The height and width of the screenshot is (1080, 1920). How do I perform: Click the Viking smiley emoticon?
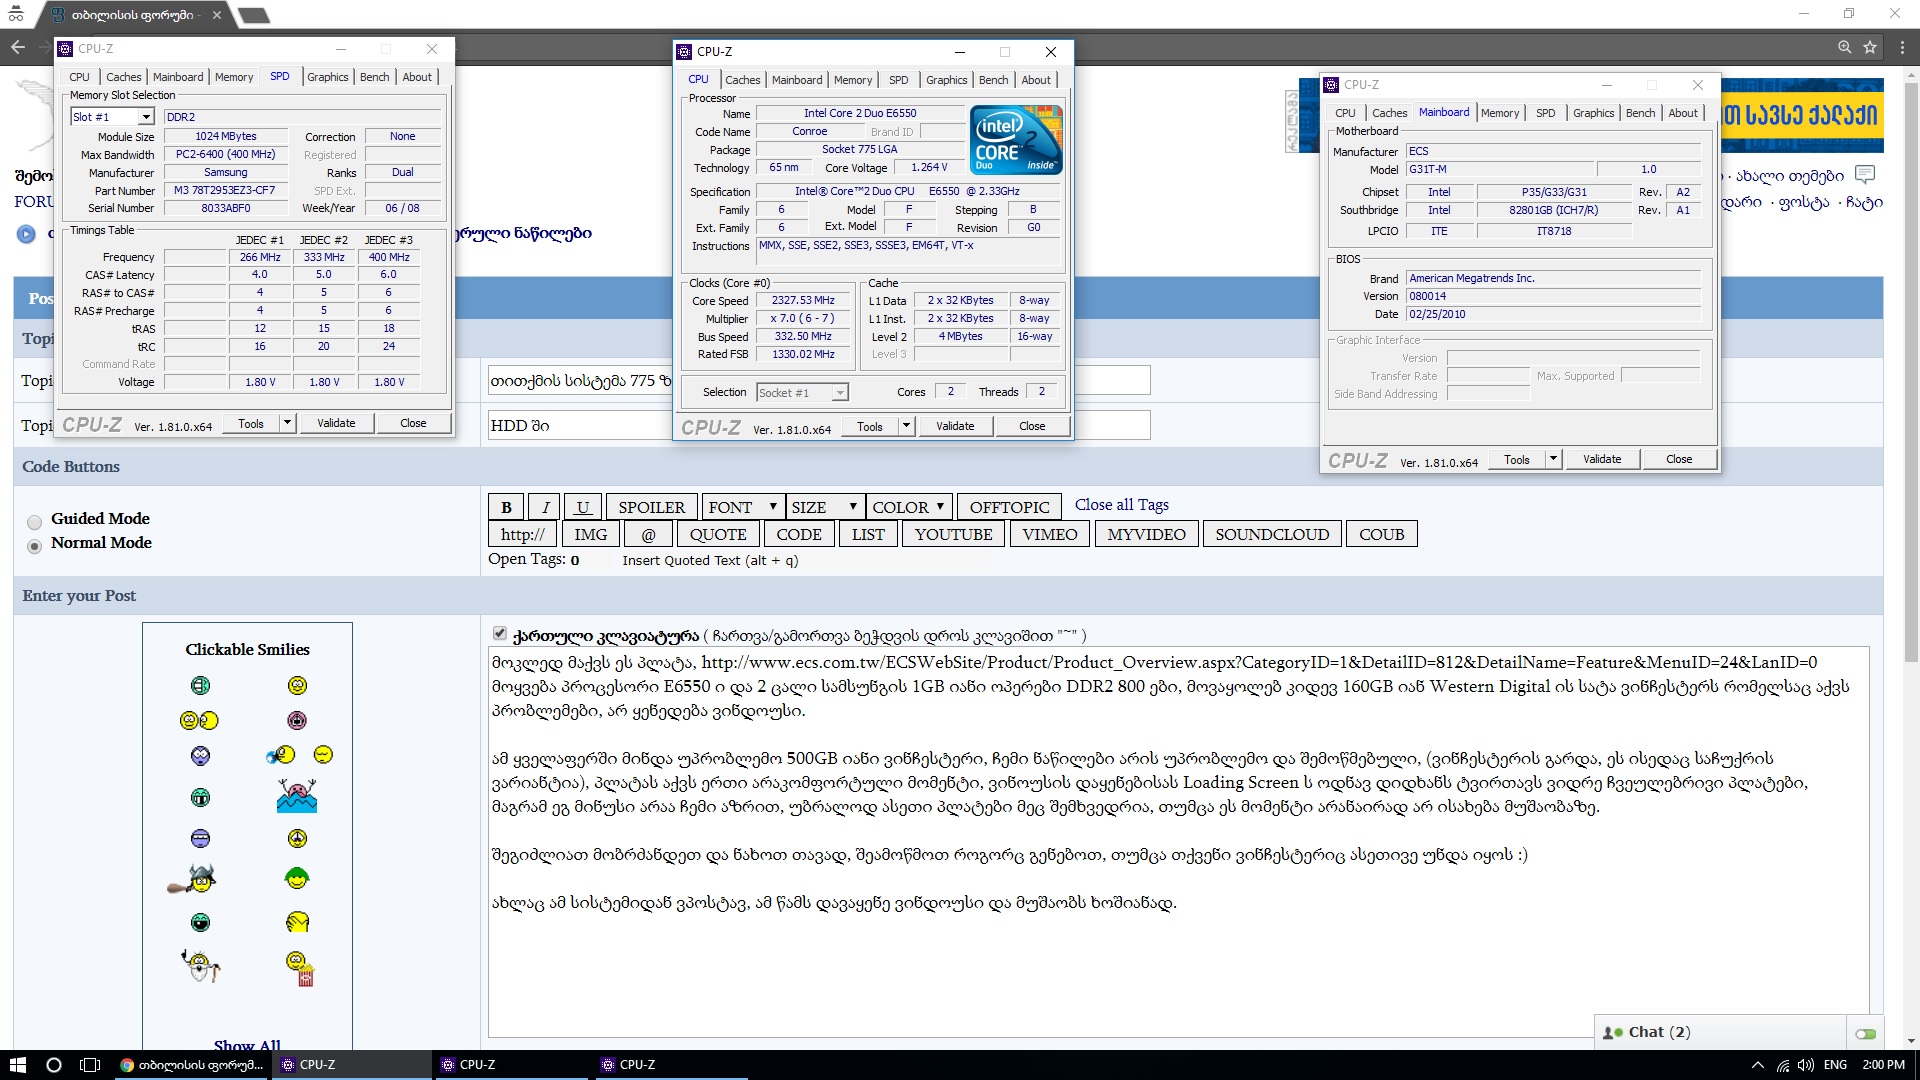pyautogui.click(x=197, y=879)
